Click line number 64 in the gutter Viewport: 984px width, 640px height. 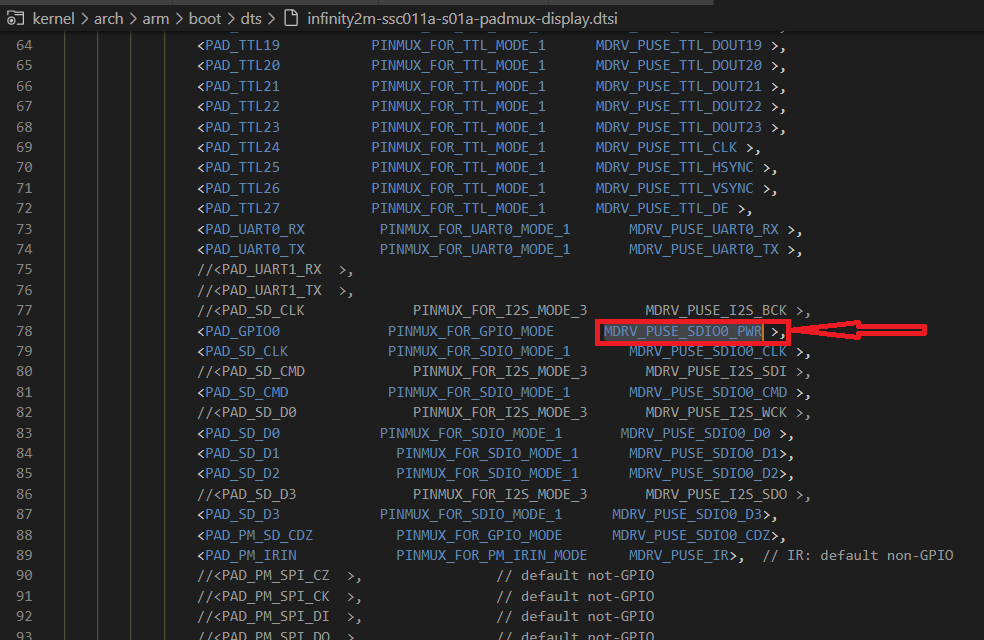24,46
